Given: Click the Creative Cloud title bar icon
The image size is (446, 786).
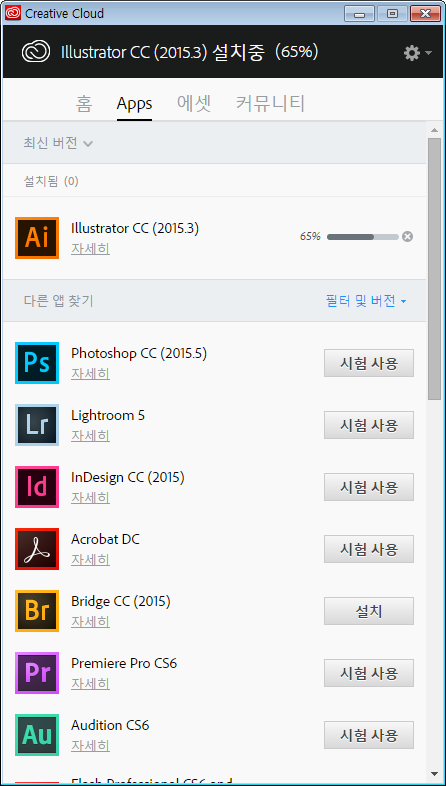Looking at the screenshot, I should coord(13,13).
